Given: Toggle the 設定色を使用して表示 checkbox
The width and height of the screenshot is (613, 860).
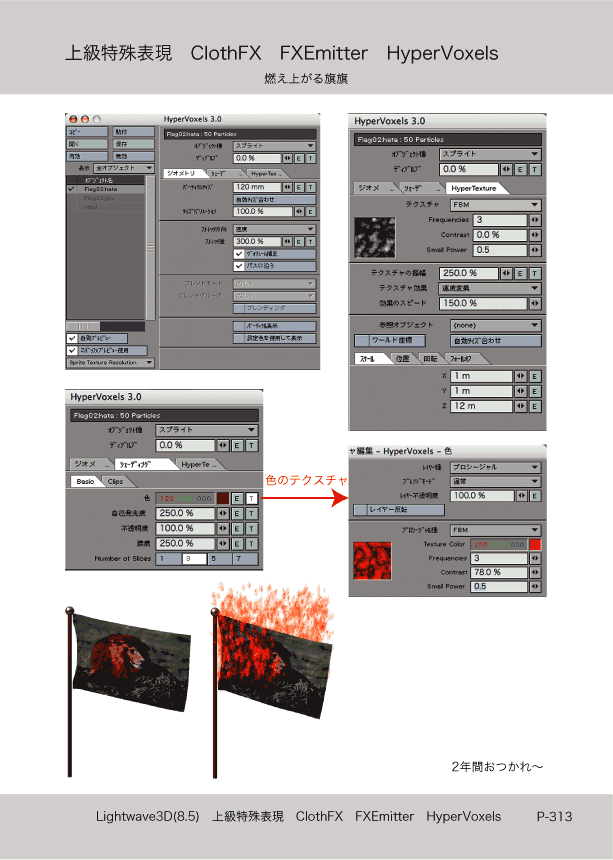Looking at the screenshot, I should click(x=238, y=338).
